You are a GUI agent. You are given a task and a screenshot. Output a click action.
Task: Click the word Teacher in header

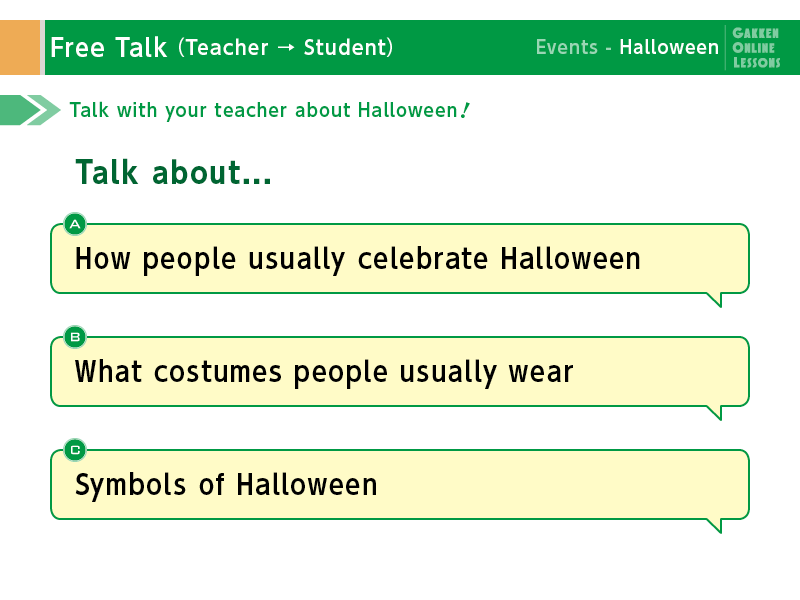point(227,47)
